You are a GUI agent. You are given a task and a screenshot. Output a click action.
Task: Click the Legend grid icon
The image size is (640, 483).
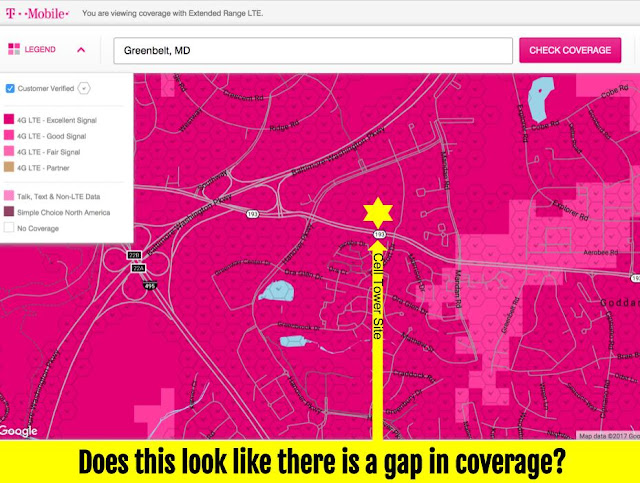(x=14, y=49)
